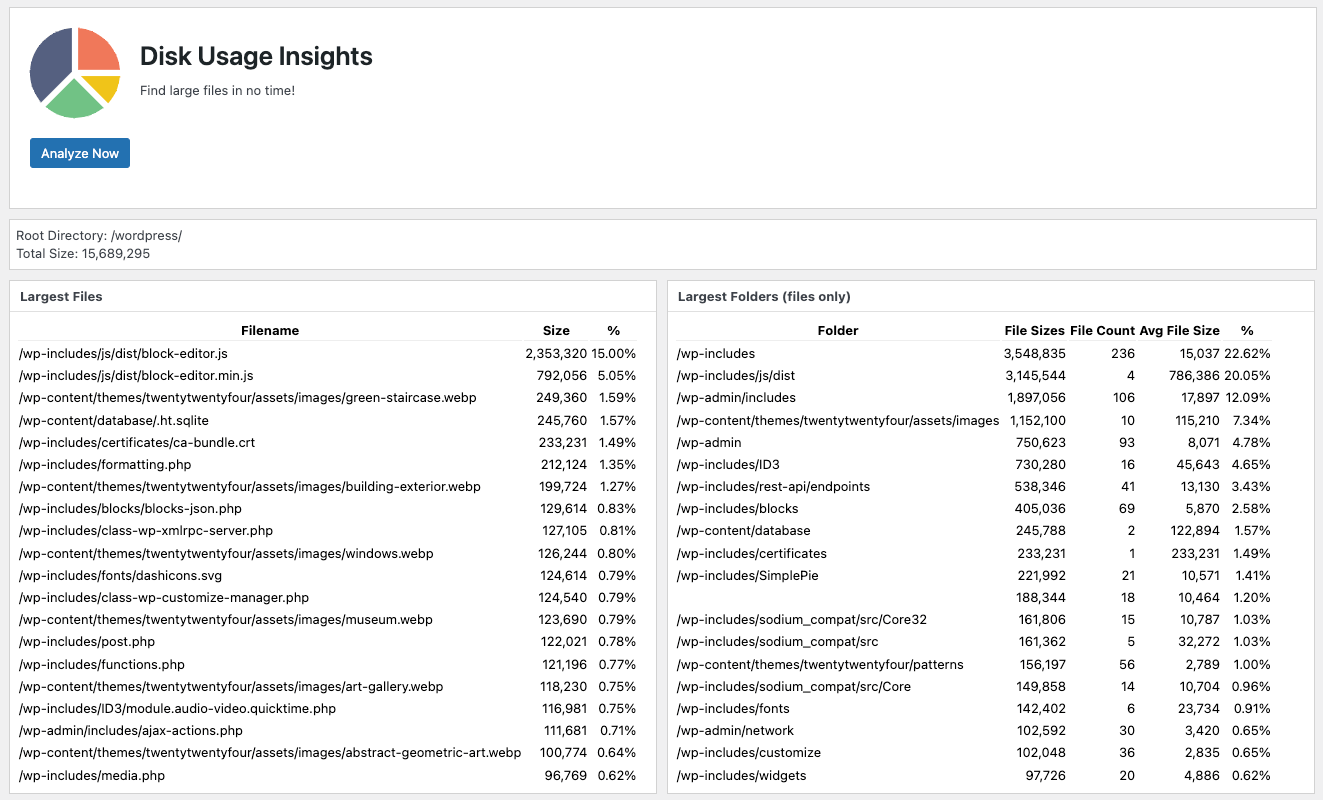Select /wp-includes/js/dist/block-editor.js file row
Image resolution: width=1323 pixels, height=800 pixels.
(328, 353)
